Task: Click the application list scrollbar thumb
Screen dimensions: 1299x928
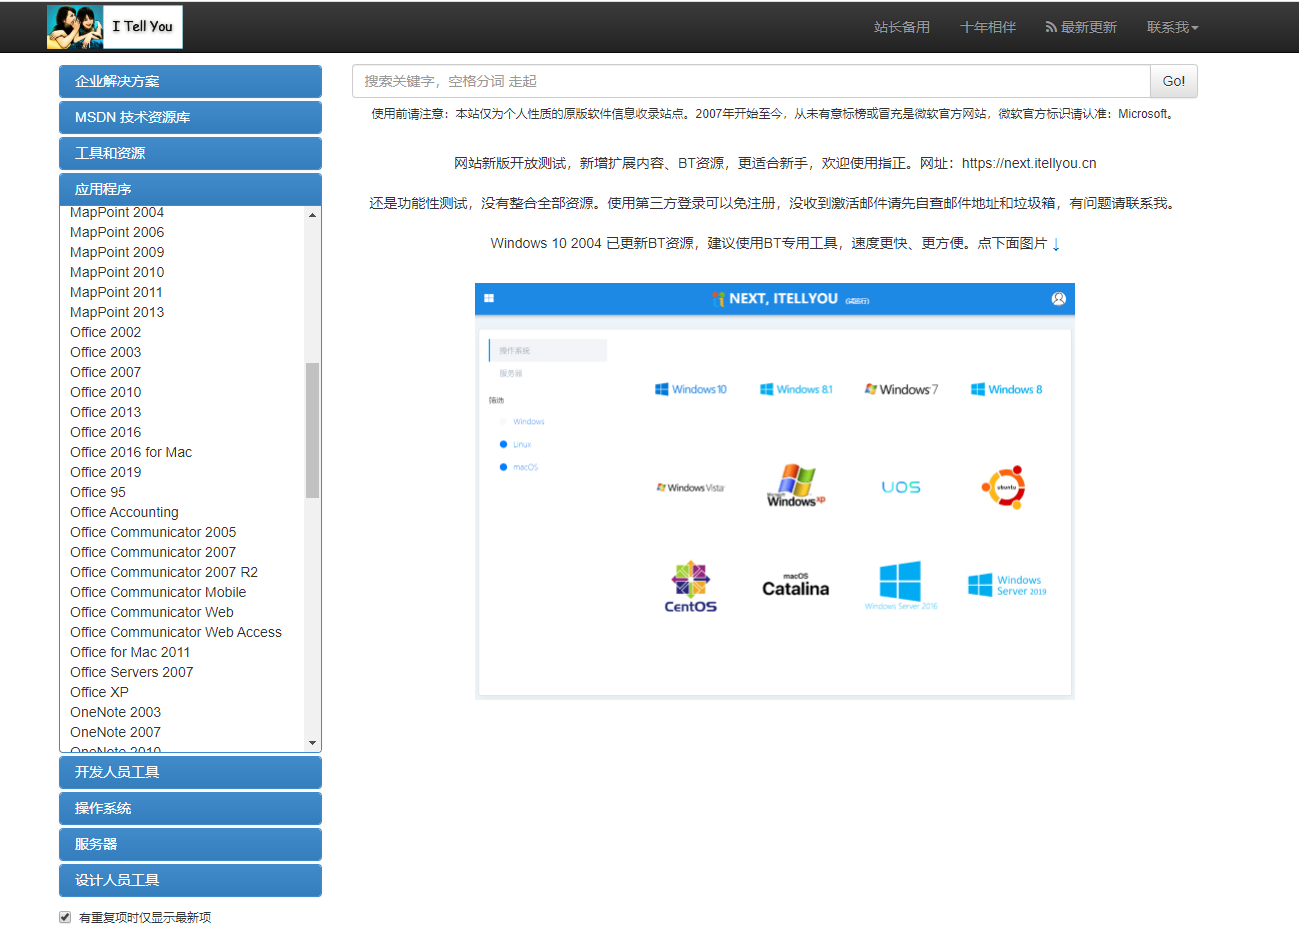Action: pyautogui.click(x=313, y=430)
